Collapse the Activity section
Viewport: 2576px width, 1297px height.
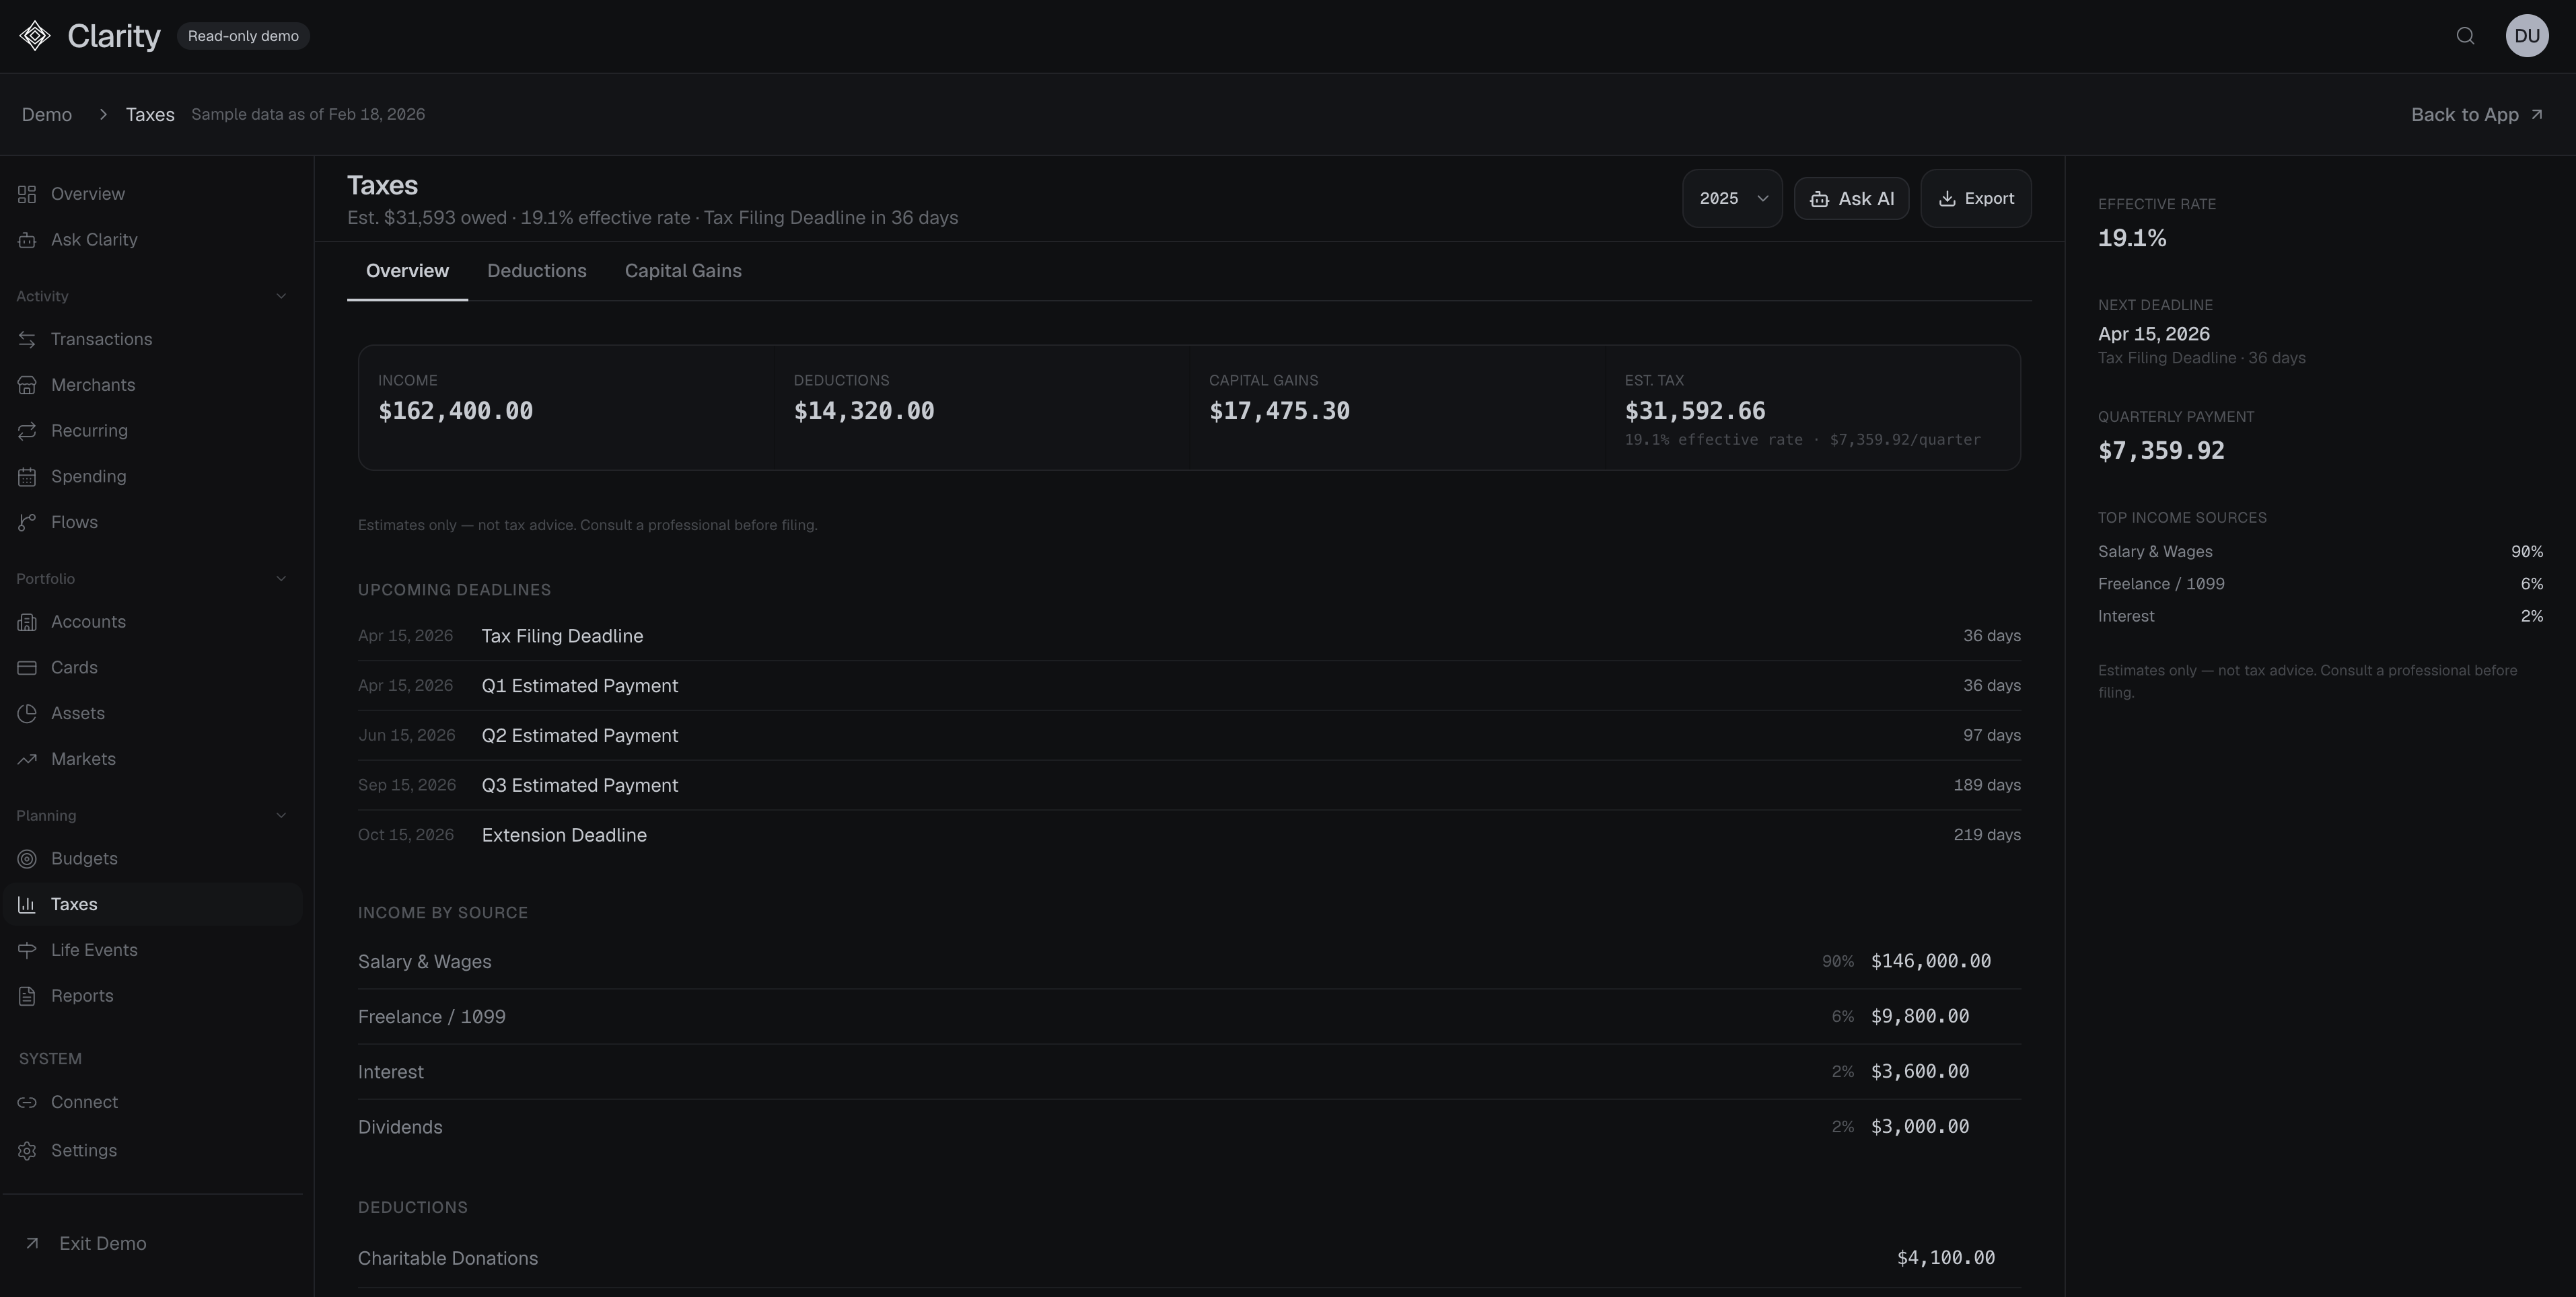pyautogui.click(x=280, y=296)
